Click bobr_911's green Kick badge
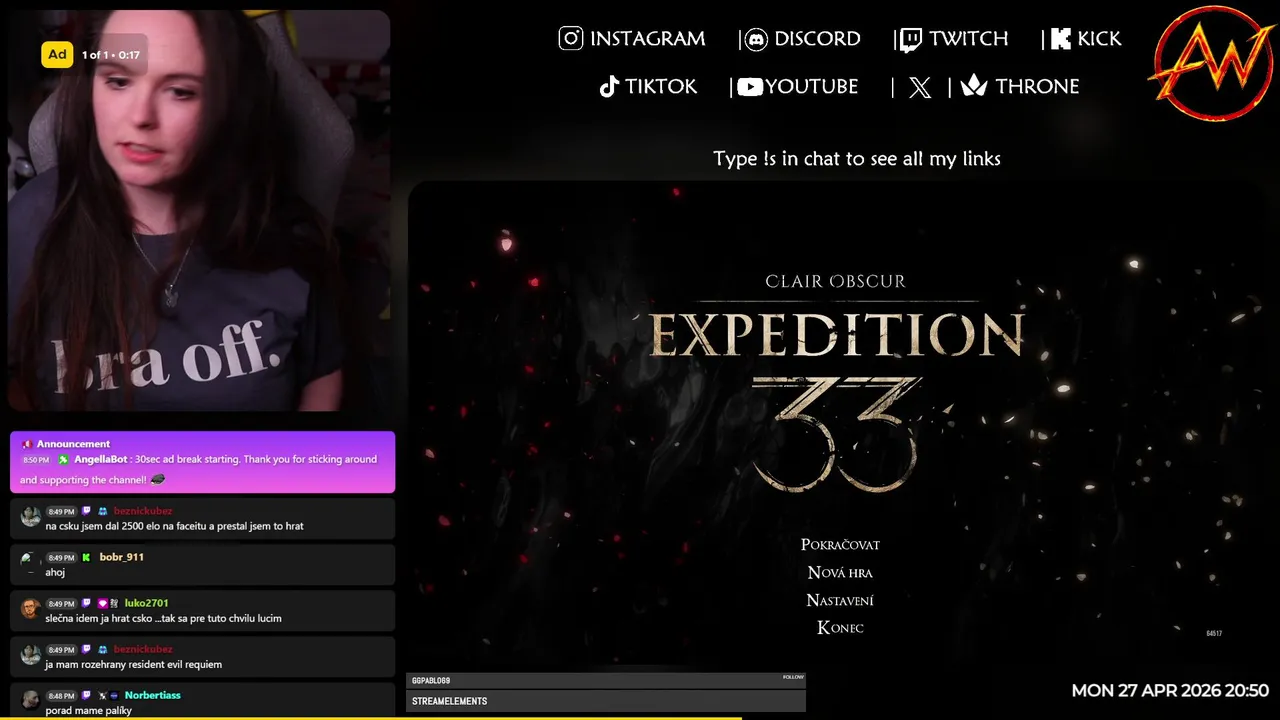The height and width of the screenshot is (720, 1280). [86, 558]
